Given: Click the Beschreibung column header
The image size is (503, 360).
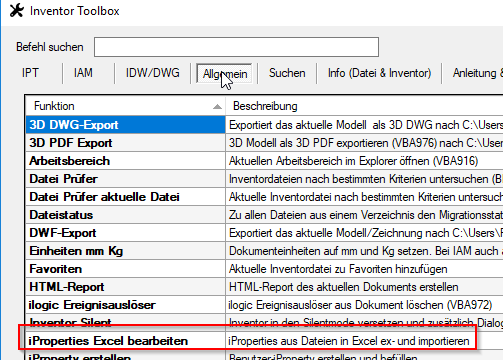Looking at the screenshot, I should click(x=364, y=106).
